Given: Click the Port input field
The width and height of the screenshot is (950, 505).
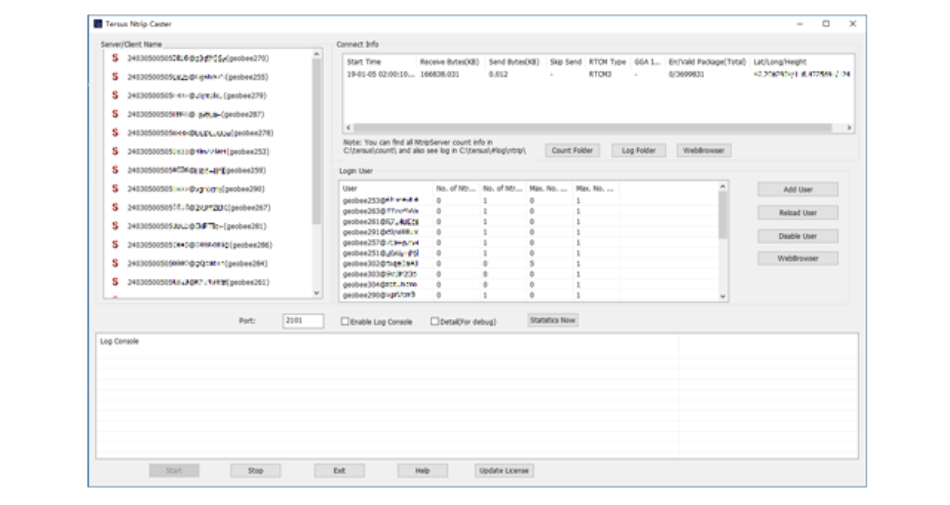Looking at the screenshot, I should click(302, 321).
